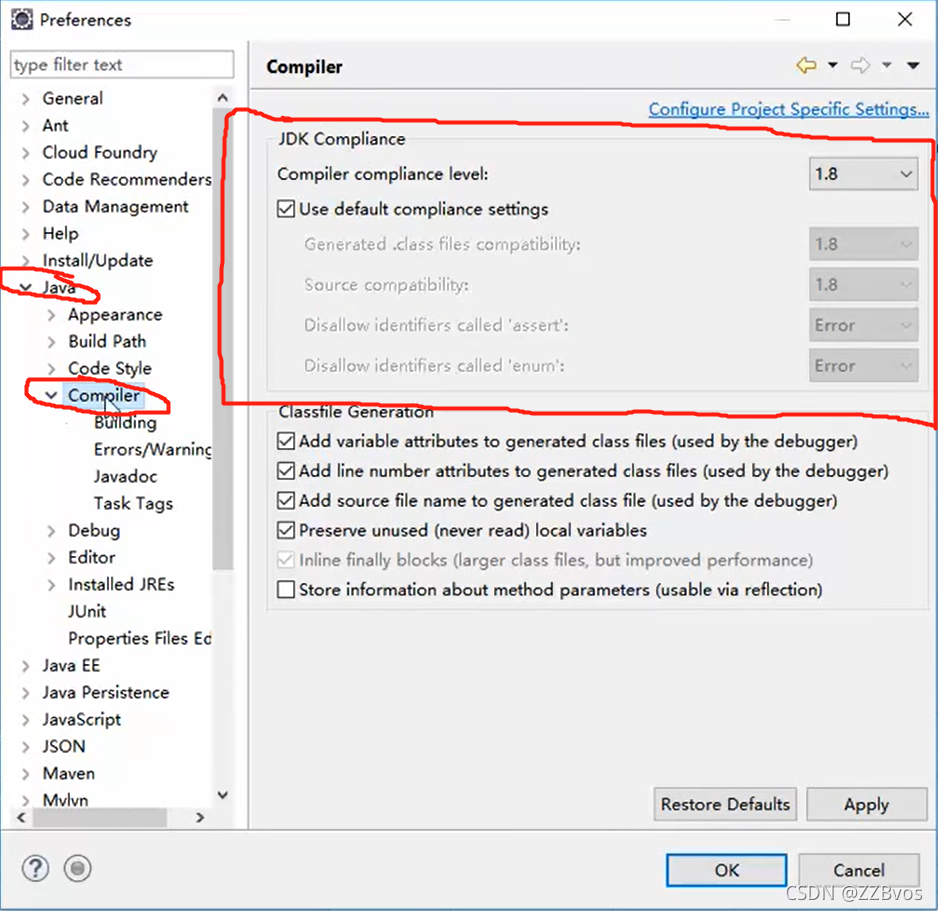
Task: Maximize the Preferences window
Action: (843, 20)
